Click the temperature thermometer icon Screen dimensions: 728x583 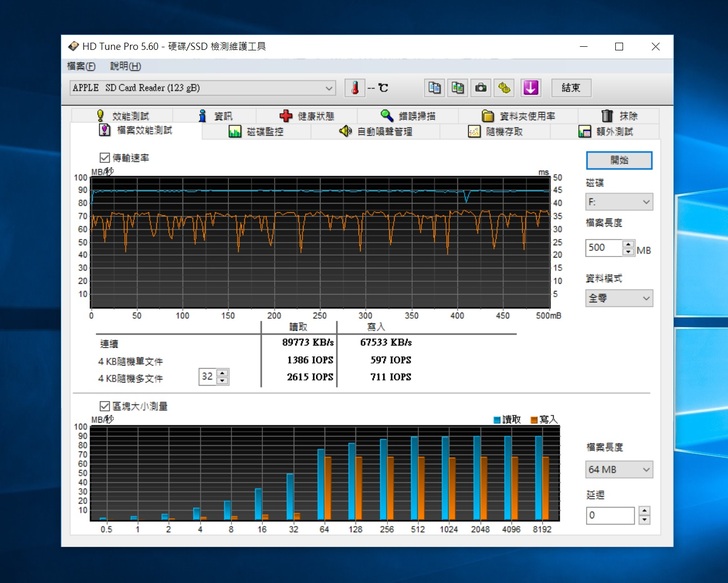pyautogui.click(x=355, y=88)
